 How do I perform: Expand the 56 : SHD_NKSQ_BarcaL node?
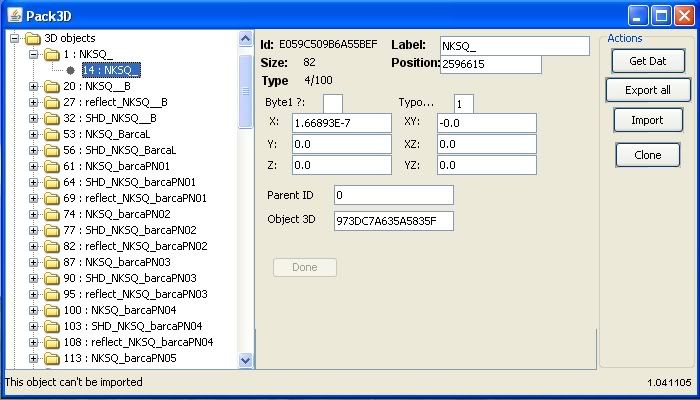coord(33,150)
